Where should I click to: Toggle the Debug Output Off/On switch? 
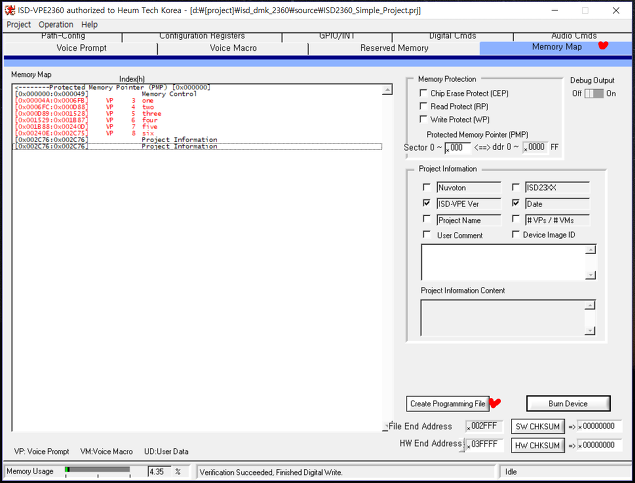pos(594,94)
